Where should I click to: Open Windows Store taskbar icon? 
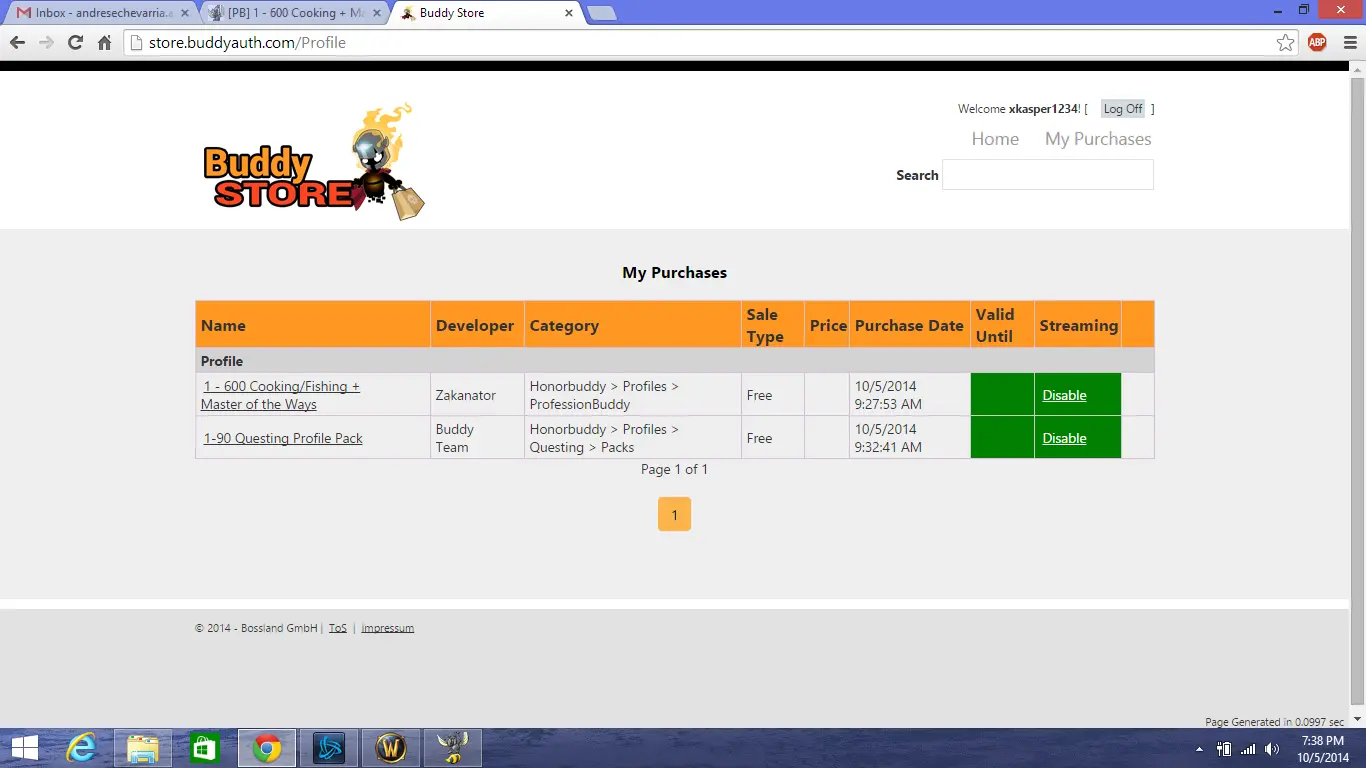204,748
